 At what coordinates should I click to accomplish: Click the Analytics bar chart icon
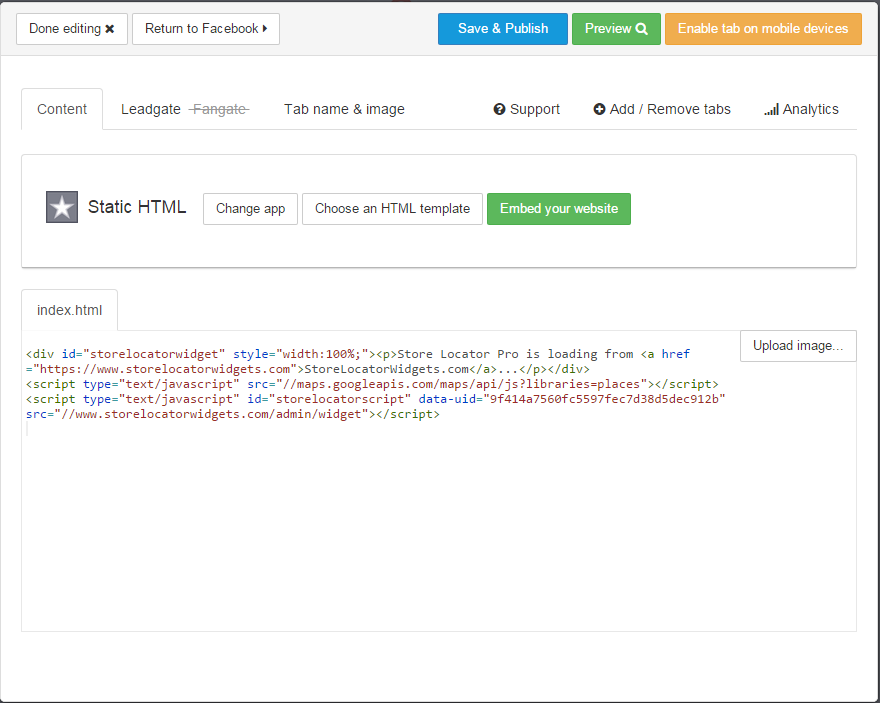[x=771, y=109]
